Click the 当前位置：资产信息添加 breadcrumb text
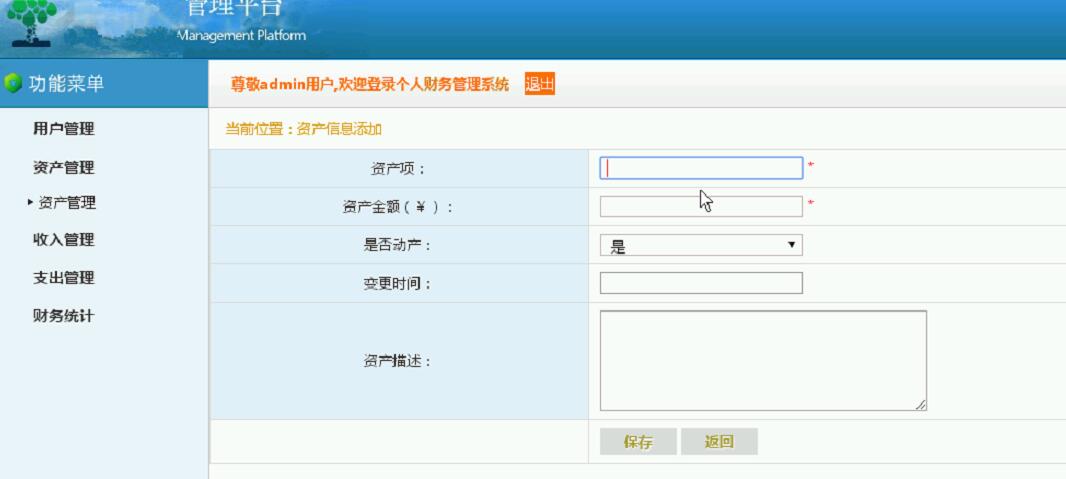Image resolution: width=1066 pixels, height=479 pixels. pyautogui.click(x=303, y=129)
